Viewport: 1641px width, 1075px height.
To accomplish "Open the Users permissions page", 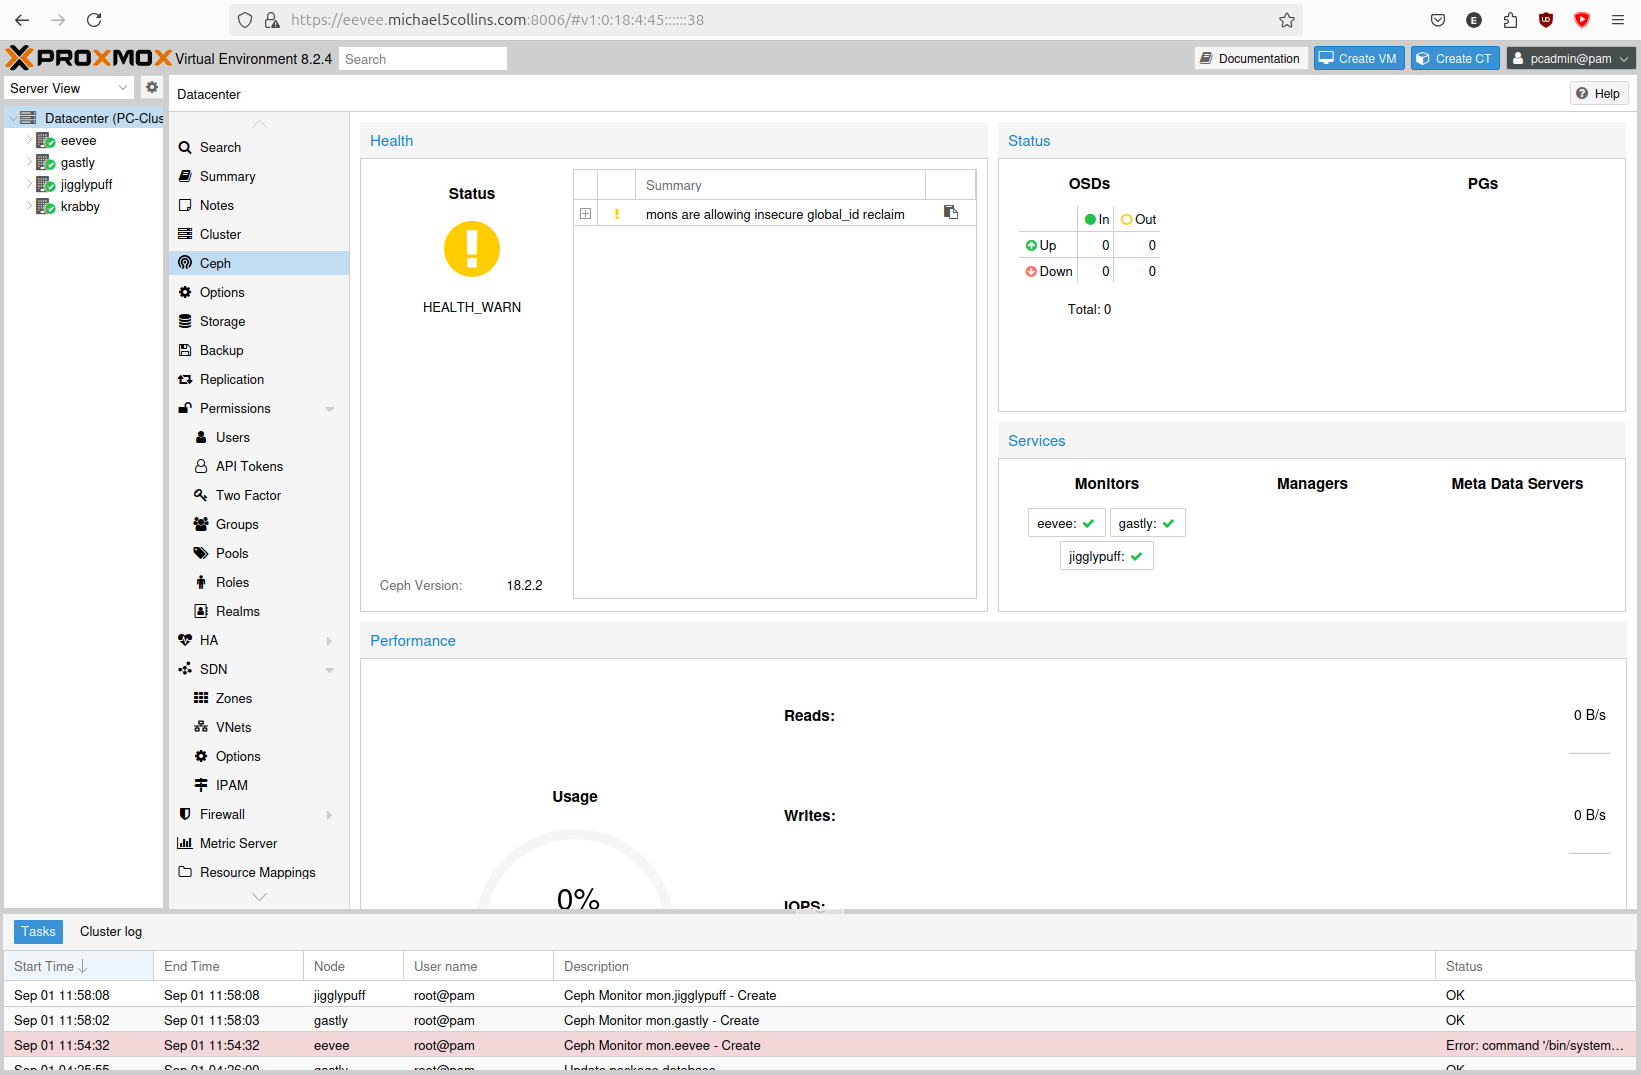I will (x=259, y=437).
